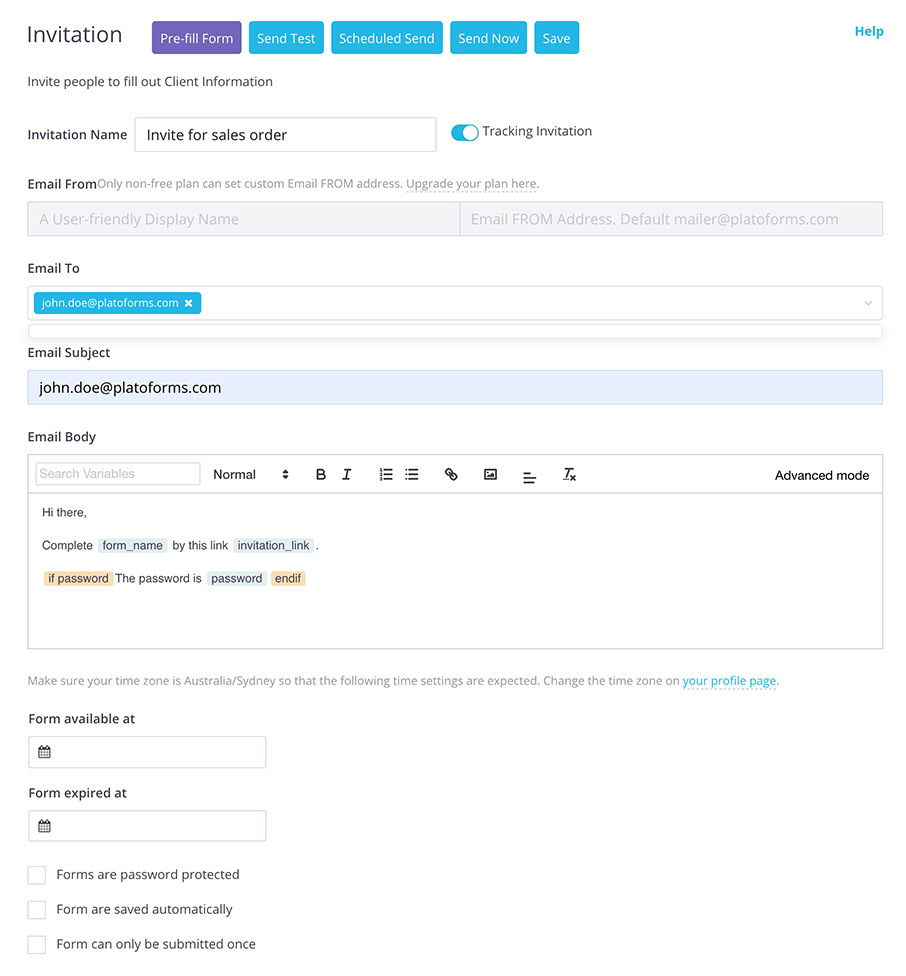Insert a numbered list
Image resolution: width=906 pixels, height=976 pixels.
click(x=386, y=475)
